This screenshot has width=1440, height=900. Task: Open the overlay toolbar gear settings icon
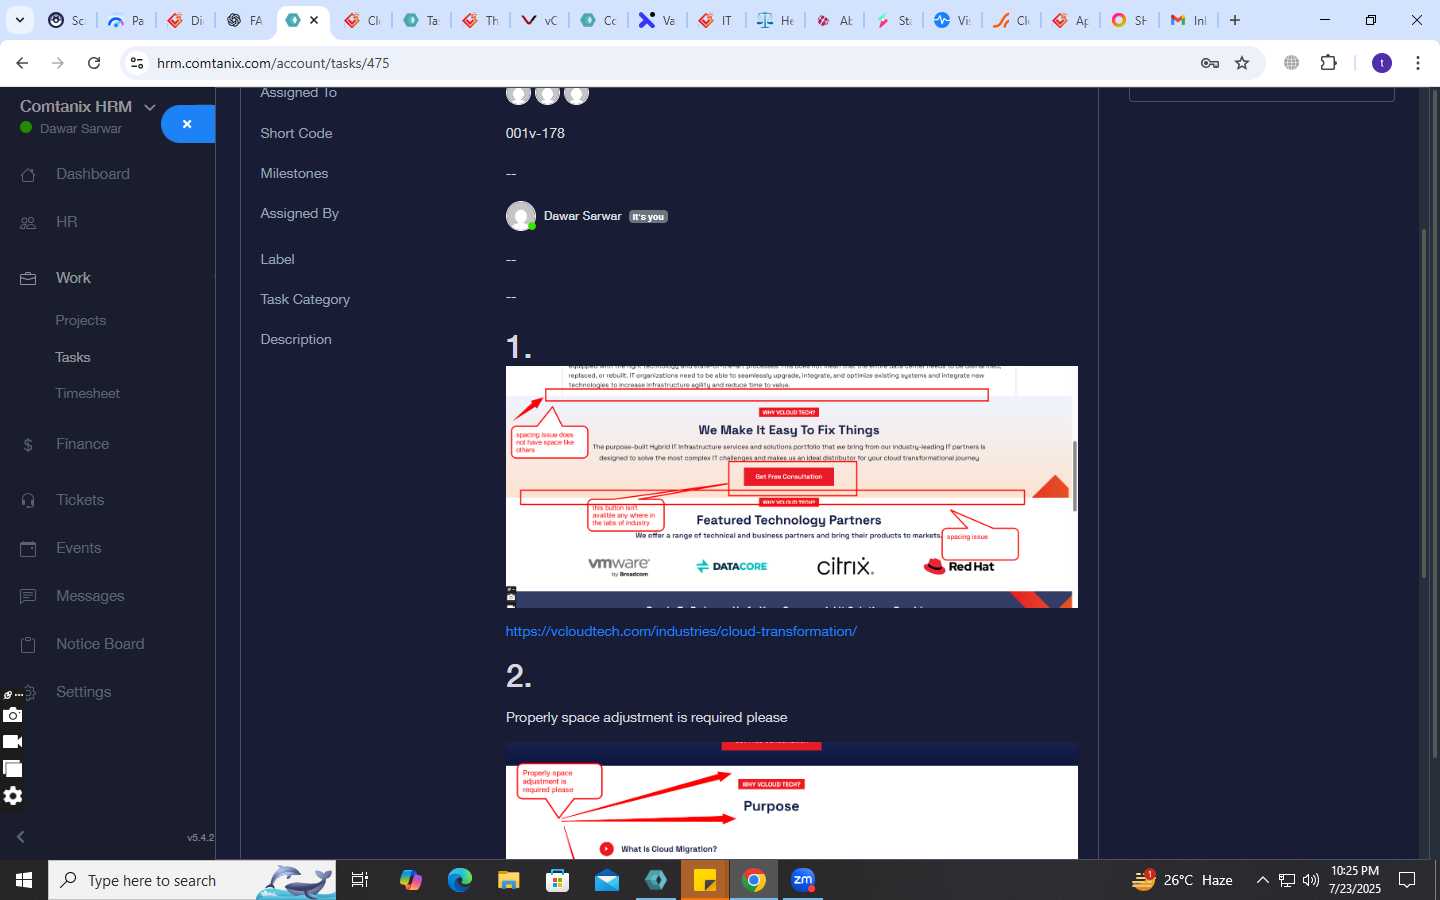(x=12, y=796)
